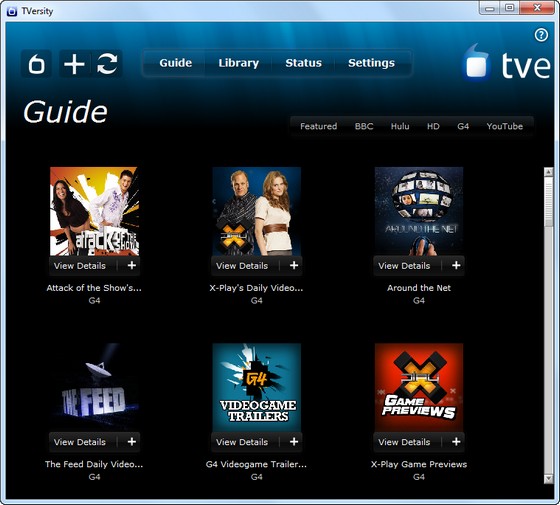
Task: View Details for G4 Videogame Trailers
Action: [242, 442]
